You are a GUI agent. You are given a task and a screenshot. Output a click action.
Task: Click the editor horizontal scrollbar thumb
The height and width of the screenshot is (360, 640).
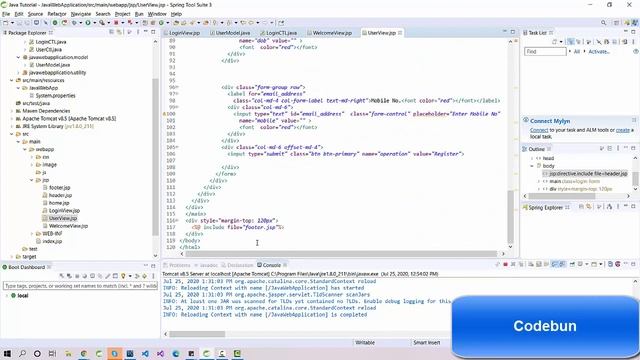[x=341, y=253]
